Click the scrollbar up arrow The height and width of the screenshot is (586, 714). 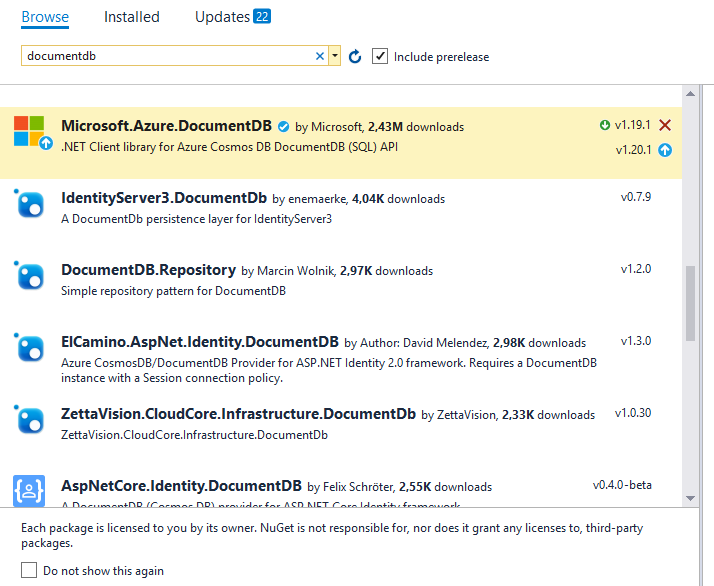pyautogui.click(x=690, y=94)
